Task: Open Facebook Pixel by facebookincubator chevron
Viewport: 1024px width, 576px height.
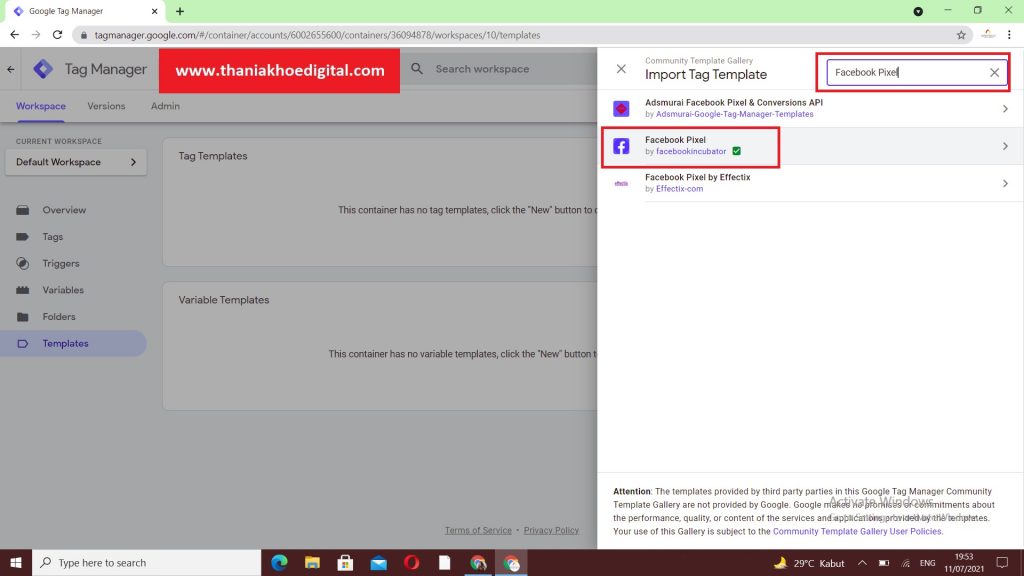Action: click(1004, 146)
